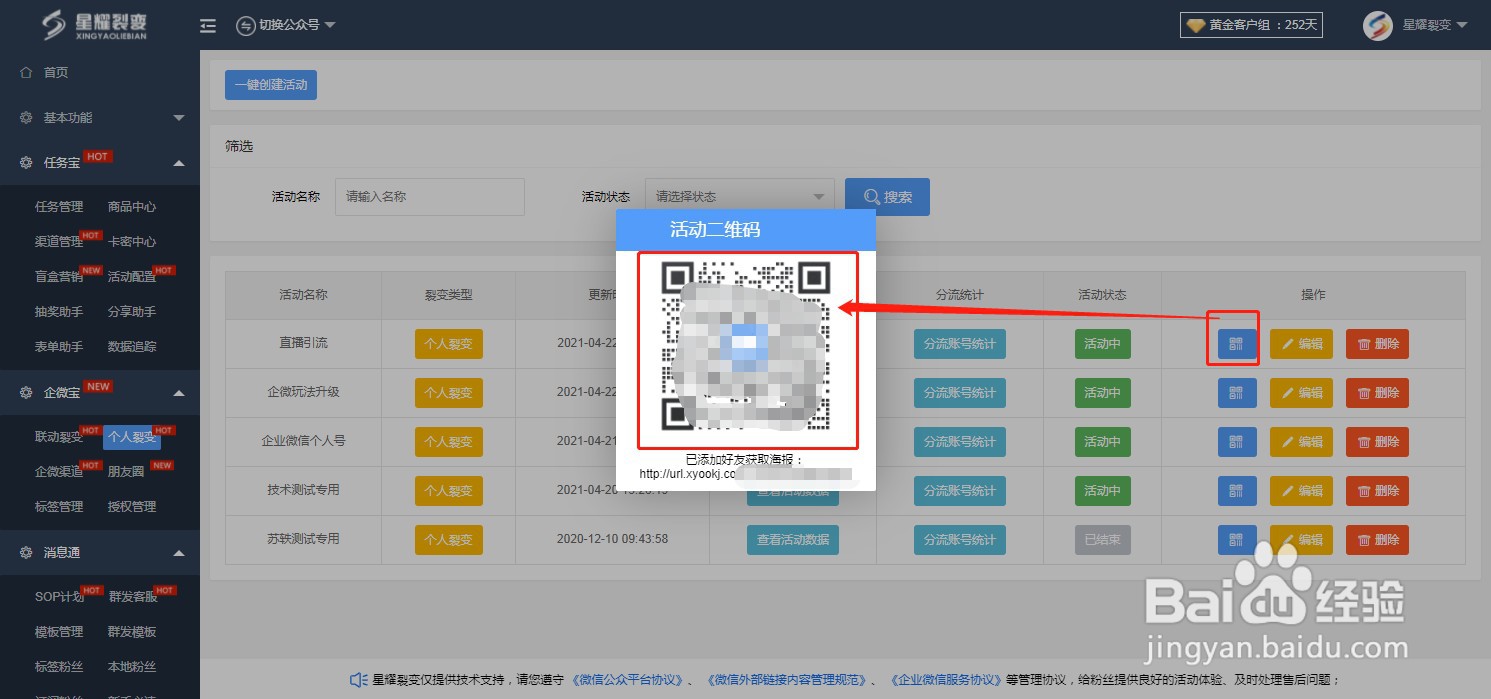Delete the 企微玩法升级 activity
This screenshot has height=699, width=1491.
tap(1377, 393)
